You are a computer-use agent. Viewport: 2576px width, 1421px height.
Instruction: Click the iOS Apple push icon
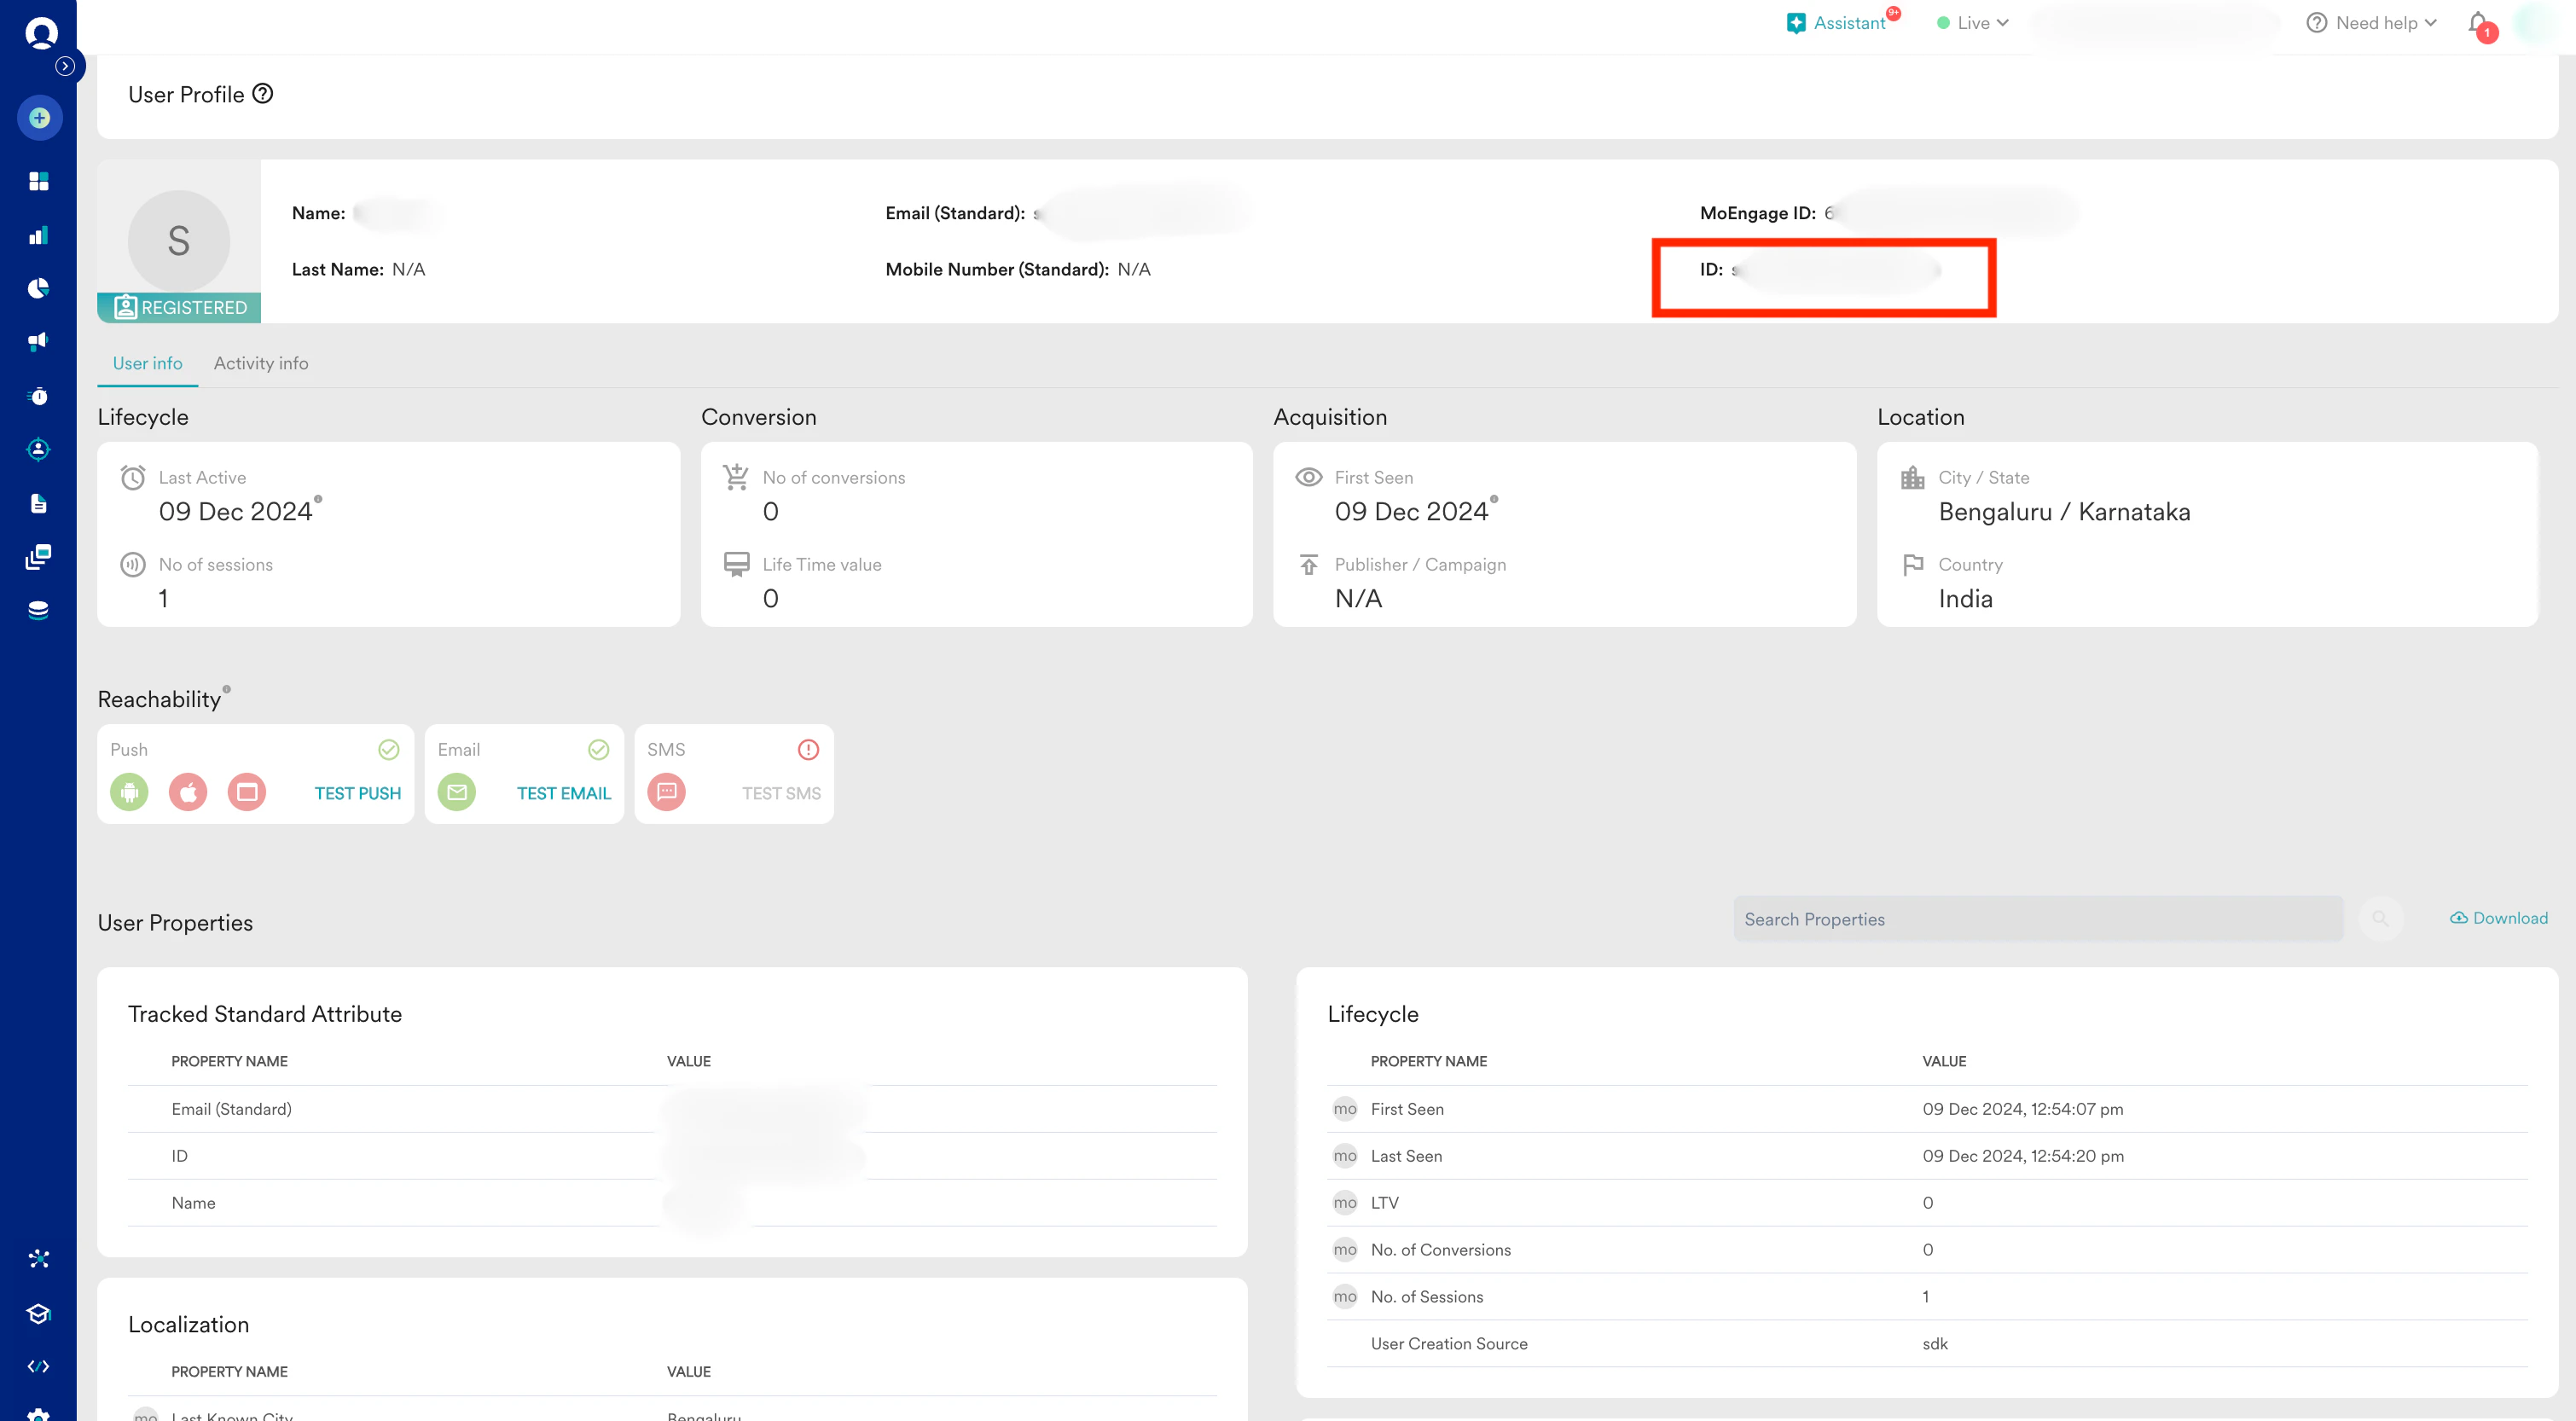pos(188,792)
